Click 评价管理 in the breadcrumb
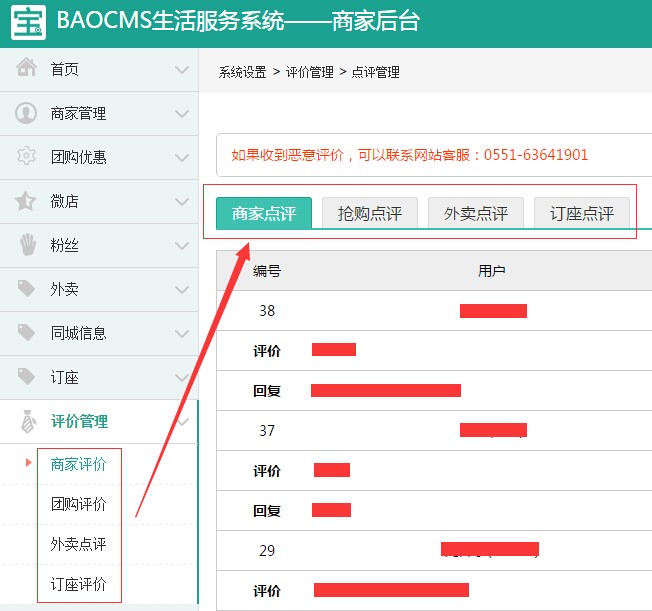 310,72
